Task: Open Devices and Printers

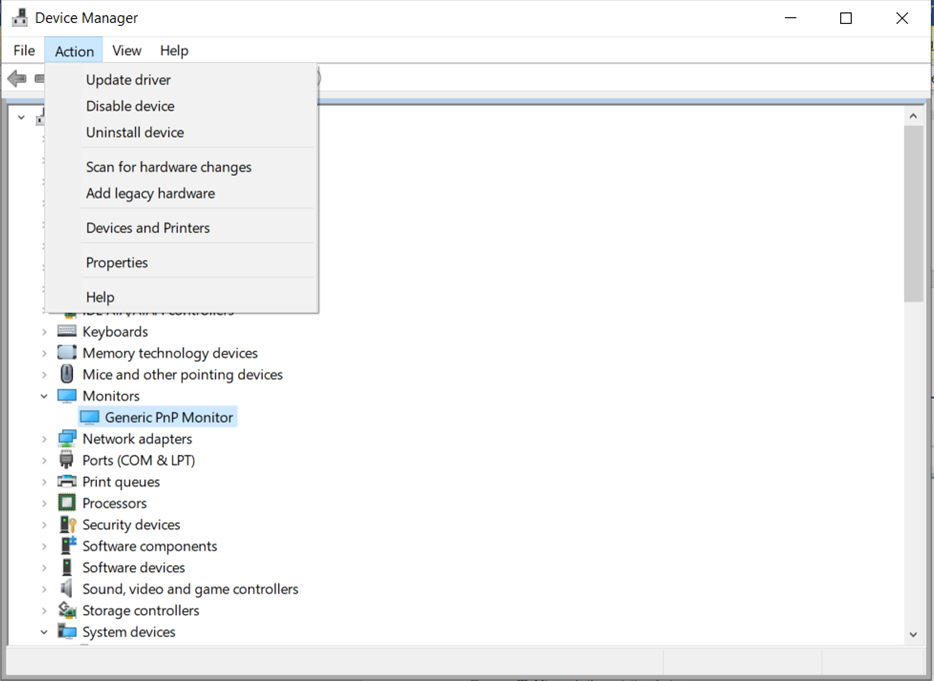Action: tap(147, 227)
